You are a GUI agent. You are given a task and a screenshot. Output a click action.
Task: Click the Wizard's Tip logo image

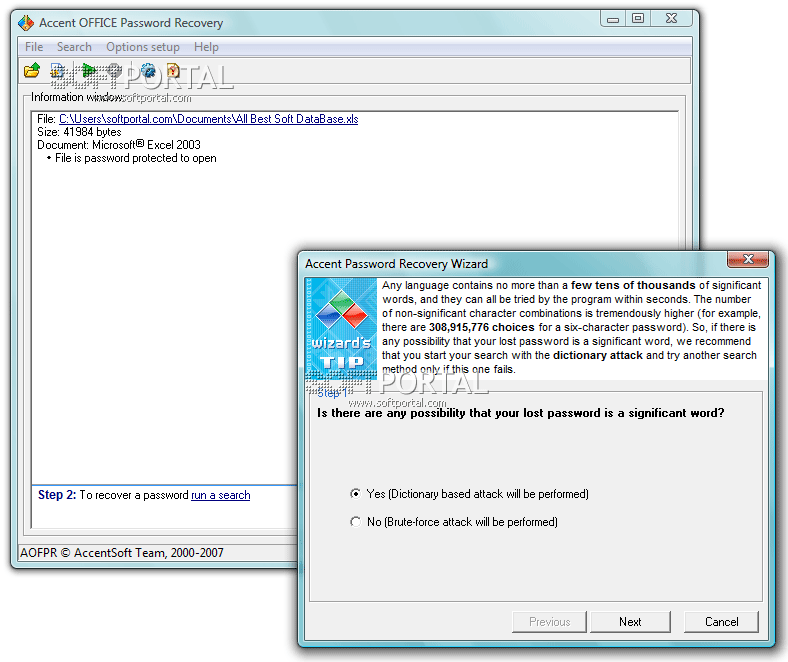[x=341, y=327]
